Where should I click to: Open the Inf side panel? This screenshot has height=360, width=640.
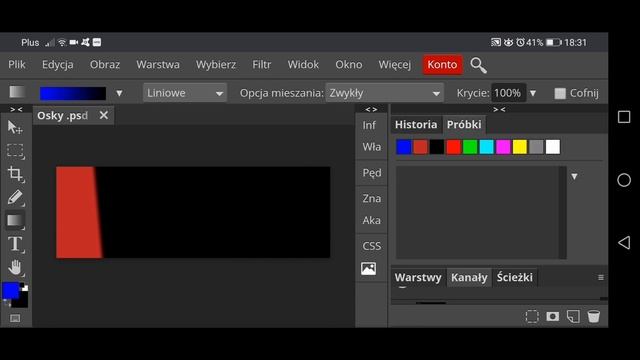369,125
